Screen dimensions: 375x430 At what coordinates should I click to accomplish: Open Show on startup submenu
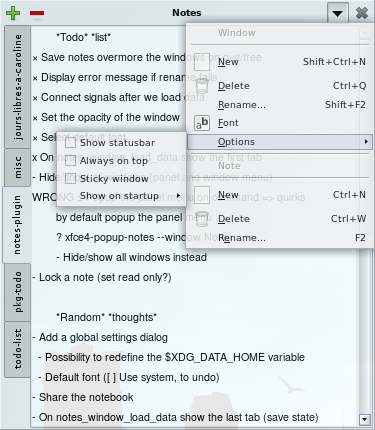[122, 196]
